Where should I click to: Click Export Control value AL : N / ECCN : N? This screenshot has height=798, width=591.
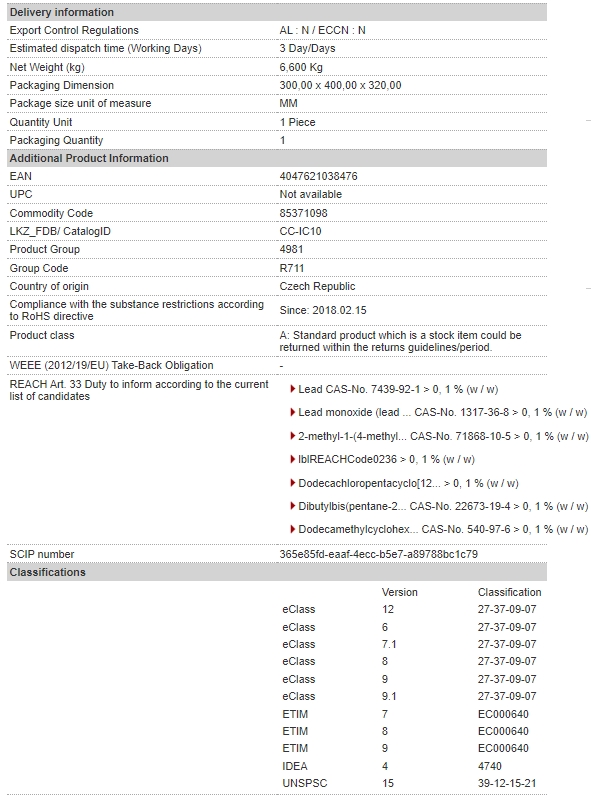click(x=322, y=30)
